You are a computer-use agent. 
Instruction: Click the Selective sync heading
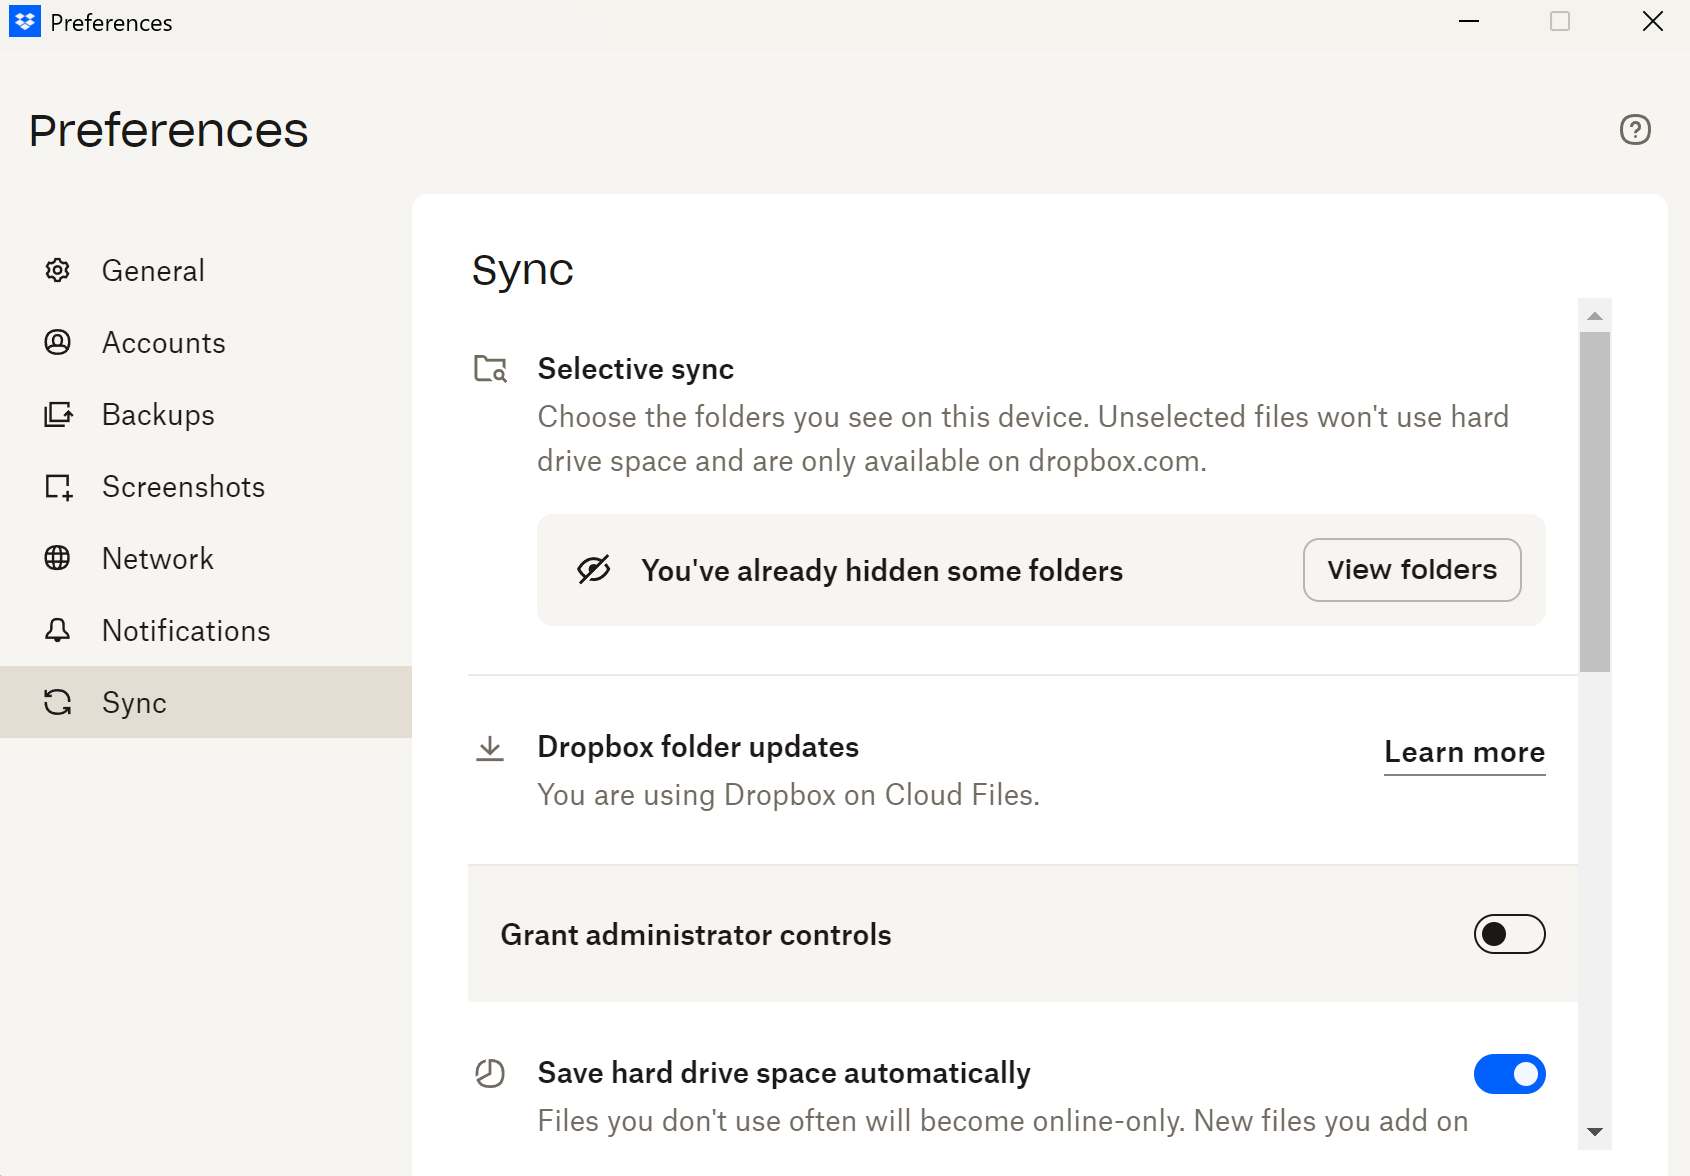point(636,369)
